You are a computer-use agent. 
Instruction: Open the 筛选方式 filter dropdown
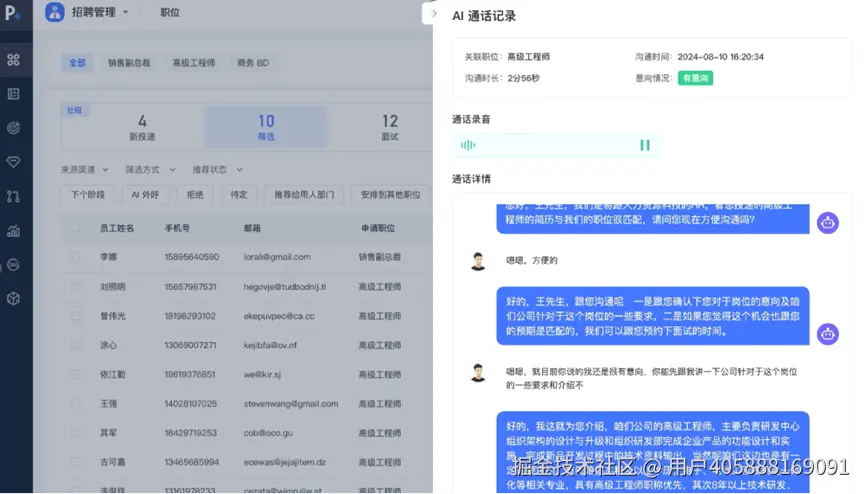tap(150, 169)
